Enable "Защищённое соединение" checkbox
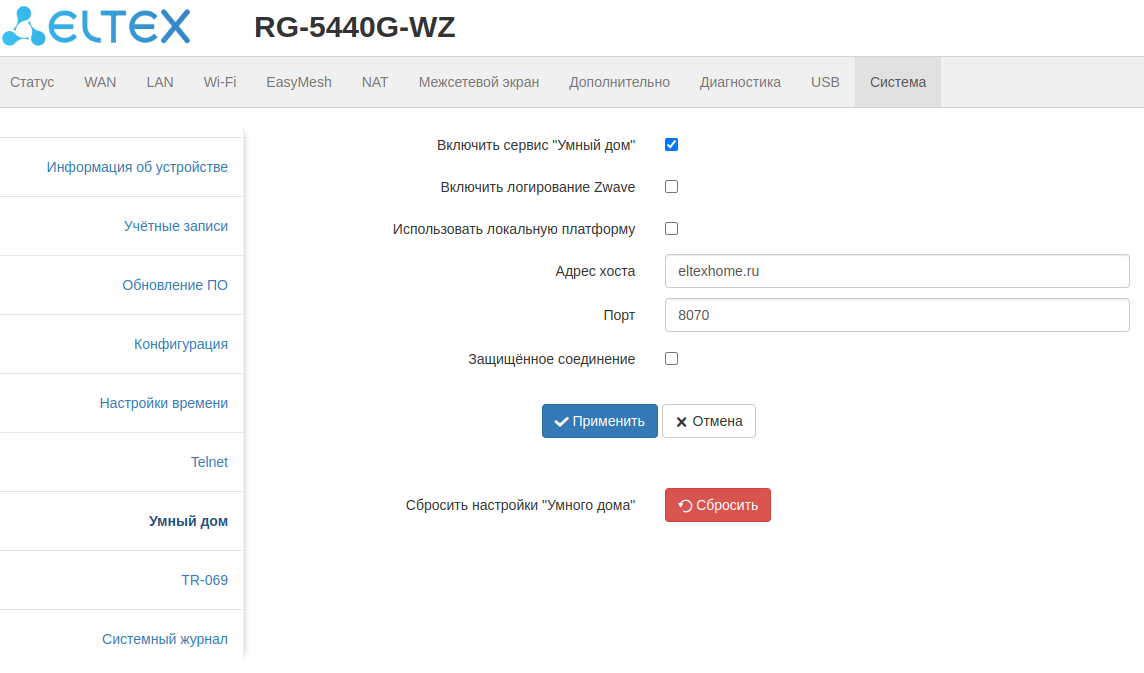Image resolution: width=1144 pixels, height=673 pixels. (672, 358)
